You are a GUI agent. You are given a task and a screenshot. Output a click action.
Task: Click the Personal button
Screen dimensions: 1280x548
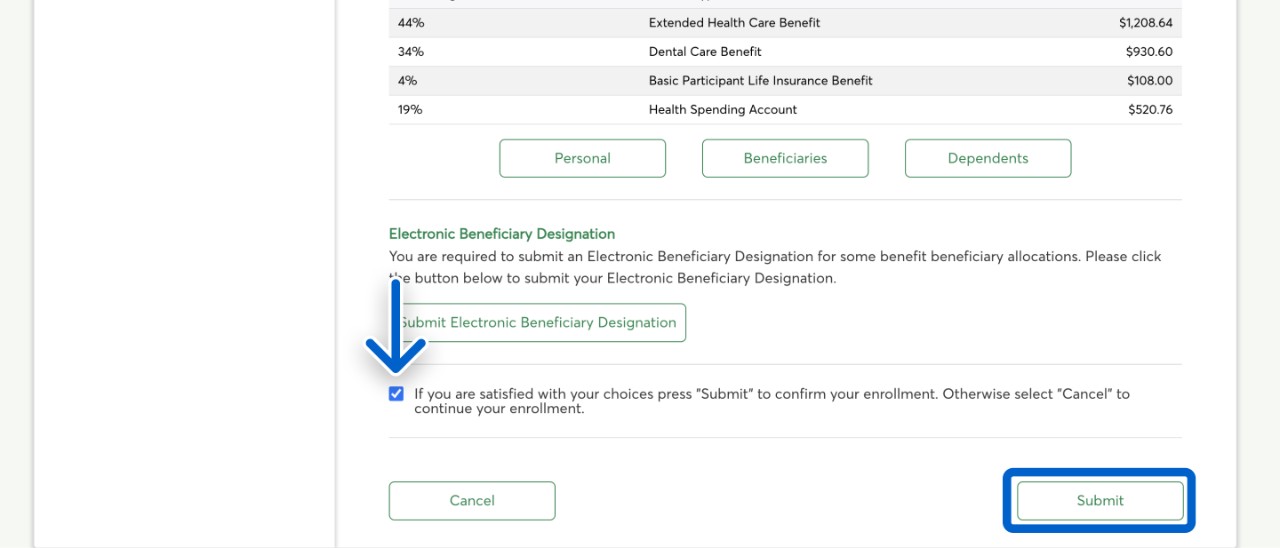582,158
